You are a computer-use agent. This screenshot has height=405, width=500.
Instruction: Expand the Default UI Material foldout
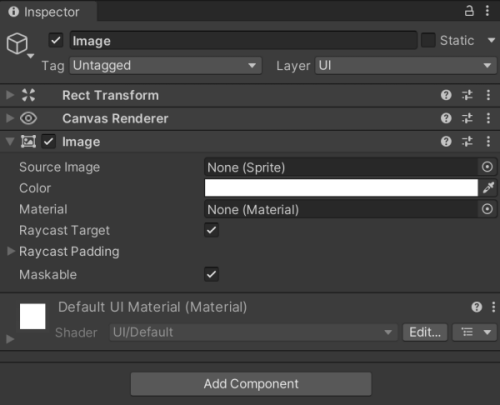tap(10, 339)
